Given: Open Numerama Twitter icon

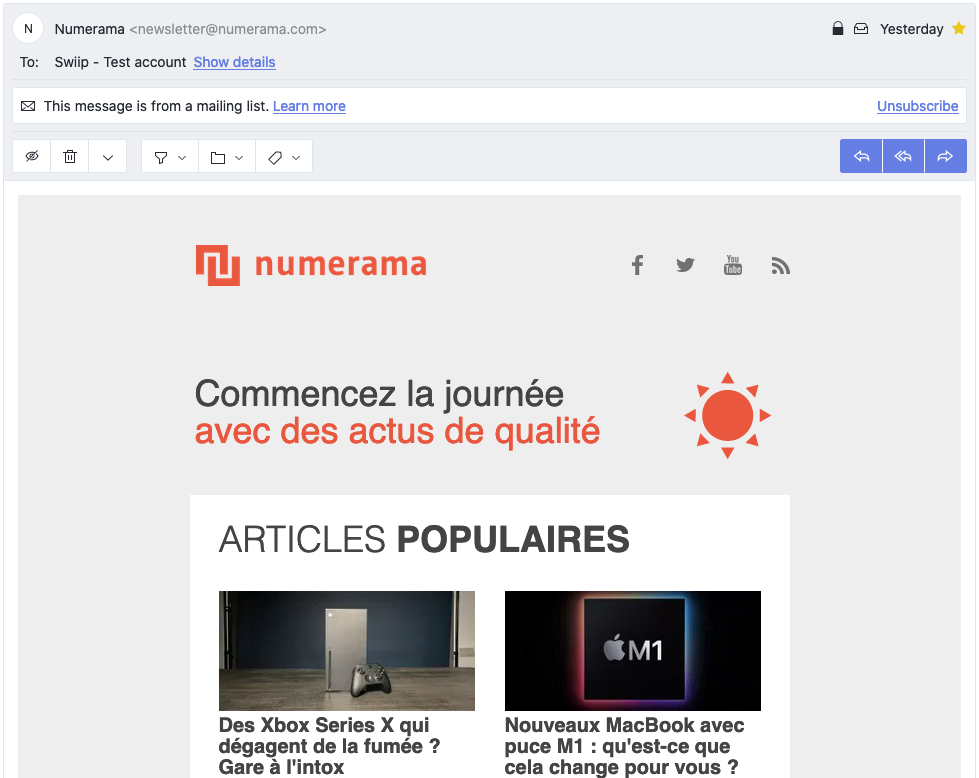Looking at the screenshot, I should click(685, 265).
